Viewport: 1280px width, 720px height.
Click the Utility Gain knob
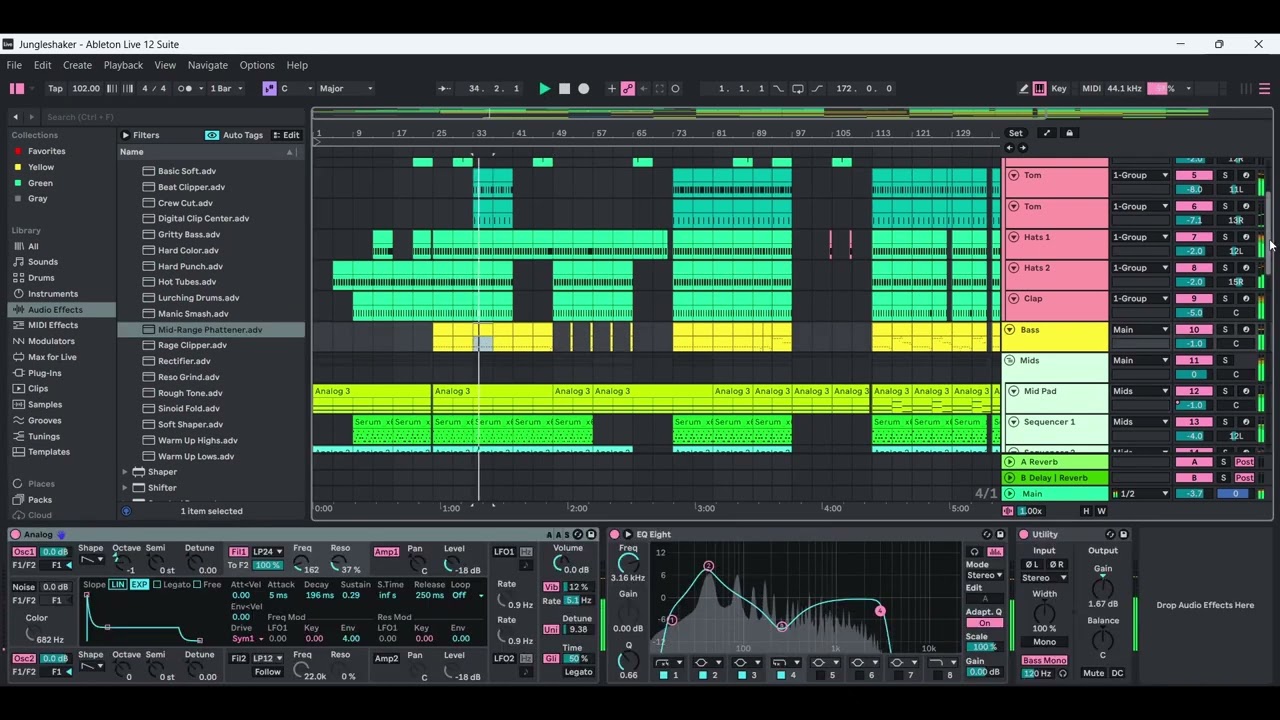coord(1103,586)
